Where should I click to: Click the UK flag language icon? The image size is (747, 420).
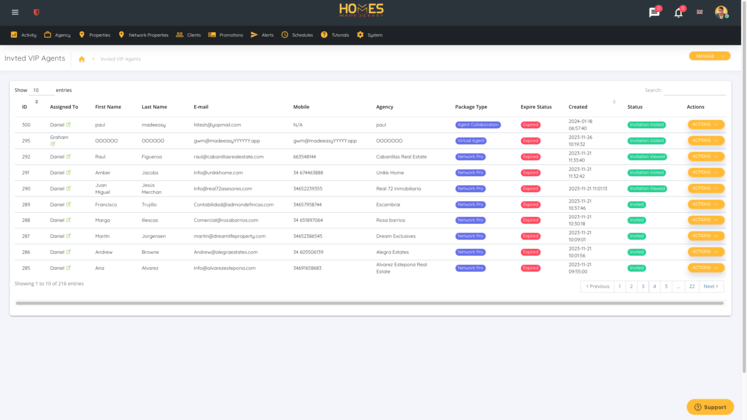coord(700,12)
